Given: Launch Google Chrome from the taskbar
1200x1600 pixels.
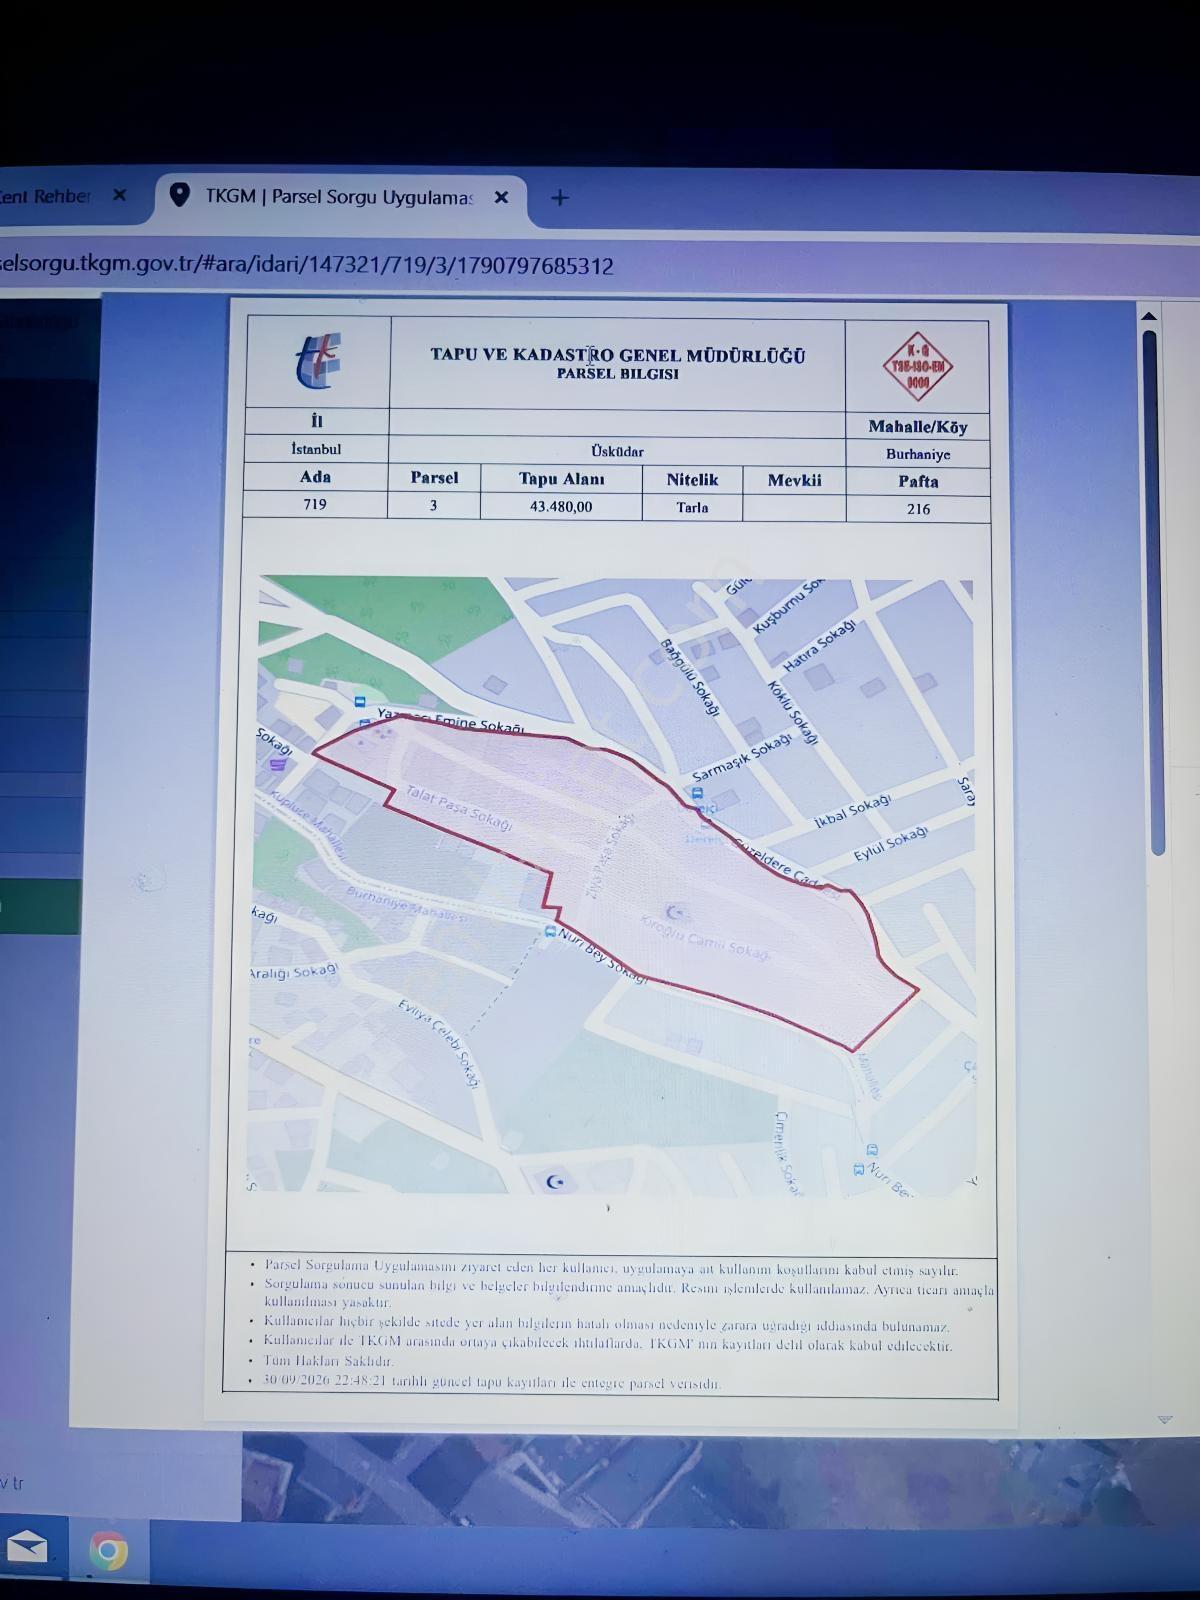Looking at the screenshot, I should [108, 1551].
